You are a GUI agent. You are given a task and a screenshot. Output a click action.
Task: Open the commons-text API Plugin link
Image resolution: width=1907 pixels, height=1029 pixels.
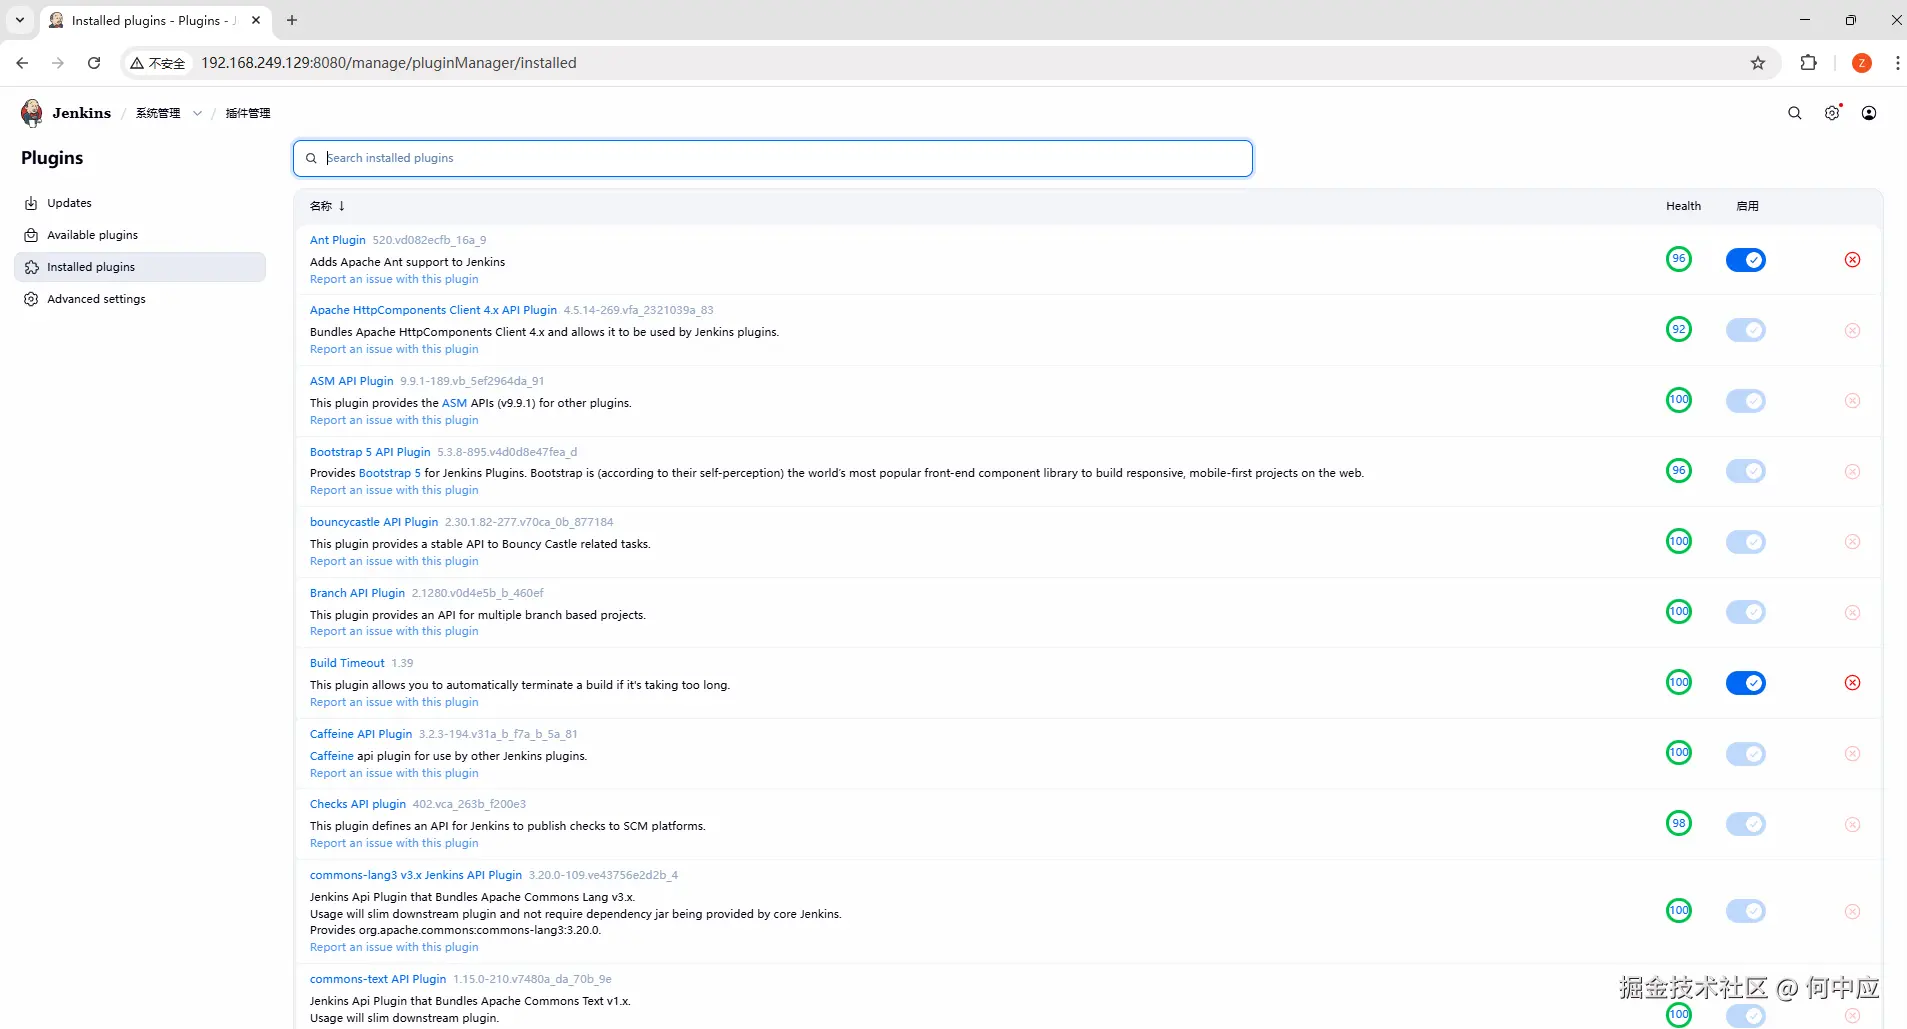pos(378,979)
